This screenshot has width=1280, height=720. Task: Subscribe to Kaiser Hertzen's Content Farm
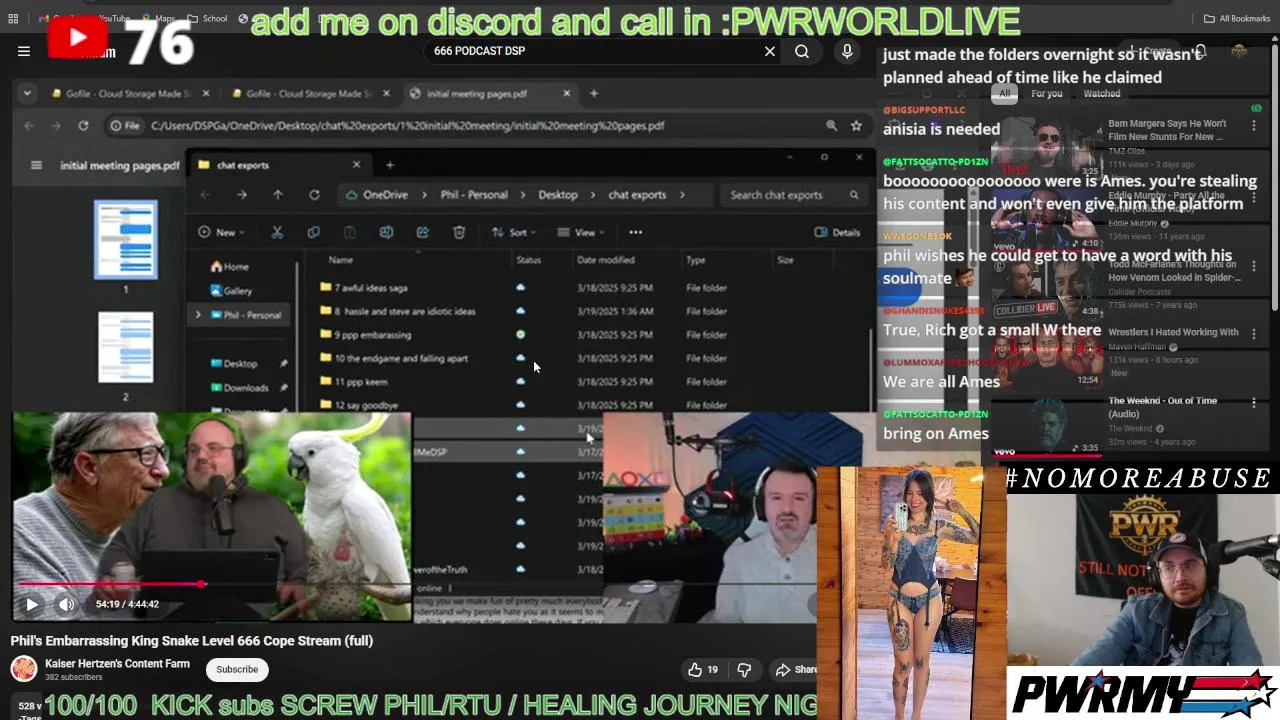[237, 669]
